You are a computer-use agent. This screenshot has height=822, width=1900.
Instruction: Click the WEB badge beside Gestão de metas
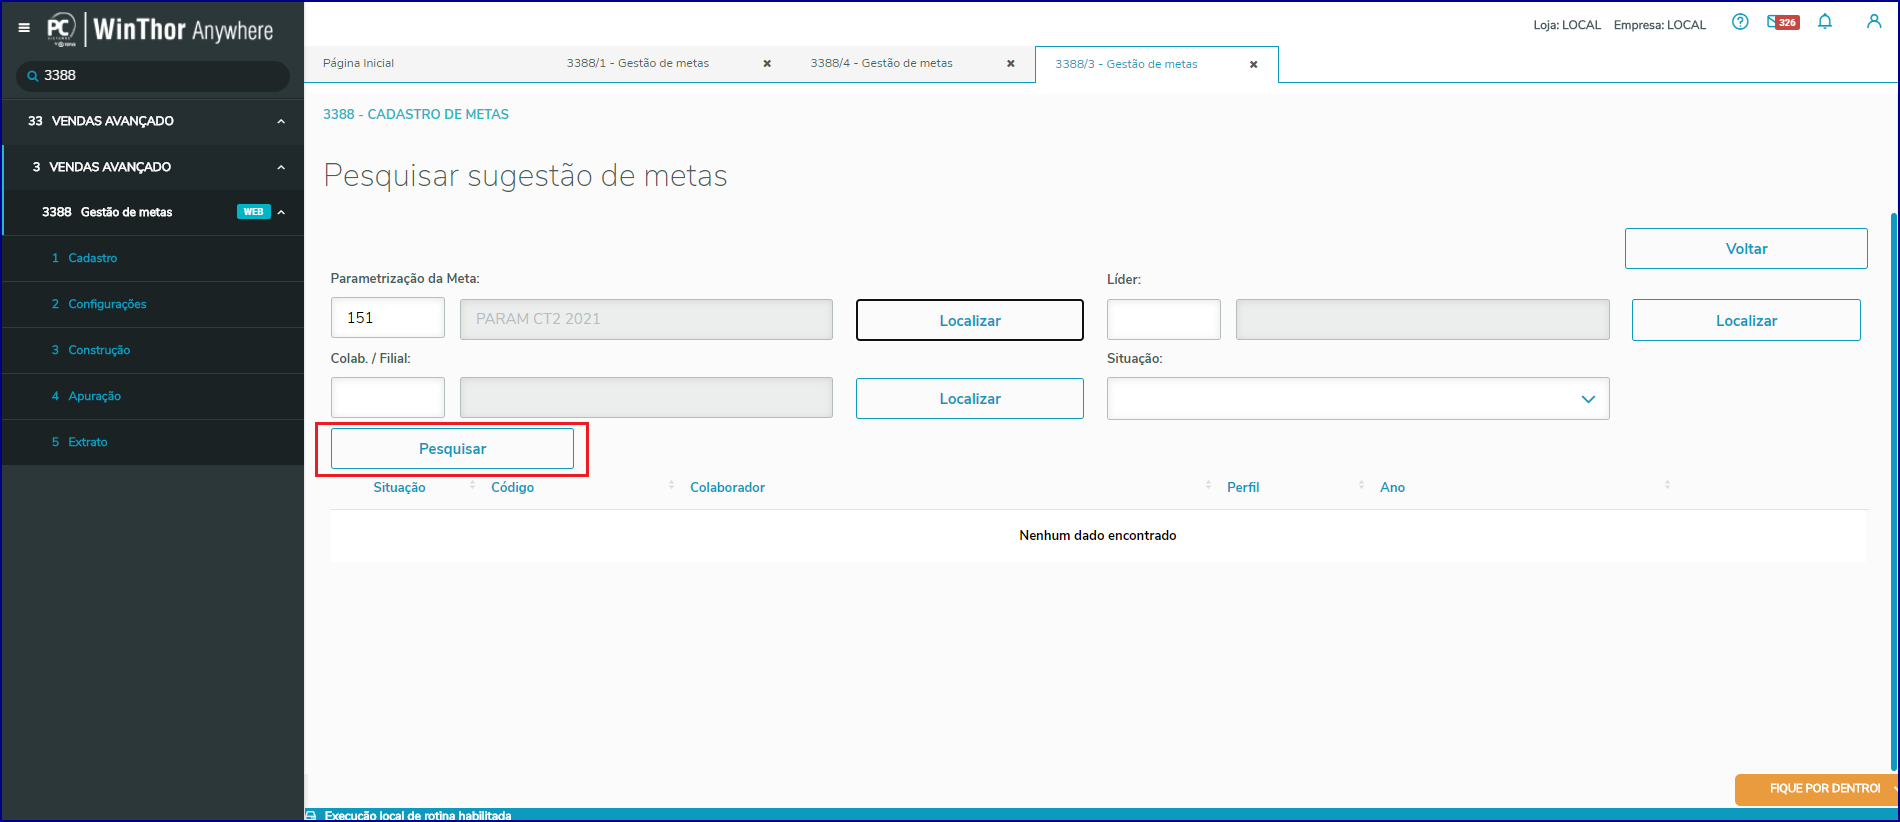pyautogui.click(x=254, y=212)
